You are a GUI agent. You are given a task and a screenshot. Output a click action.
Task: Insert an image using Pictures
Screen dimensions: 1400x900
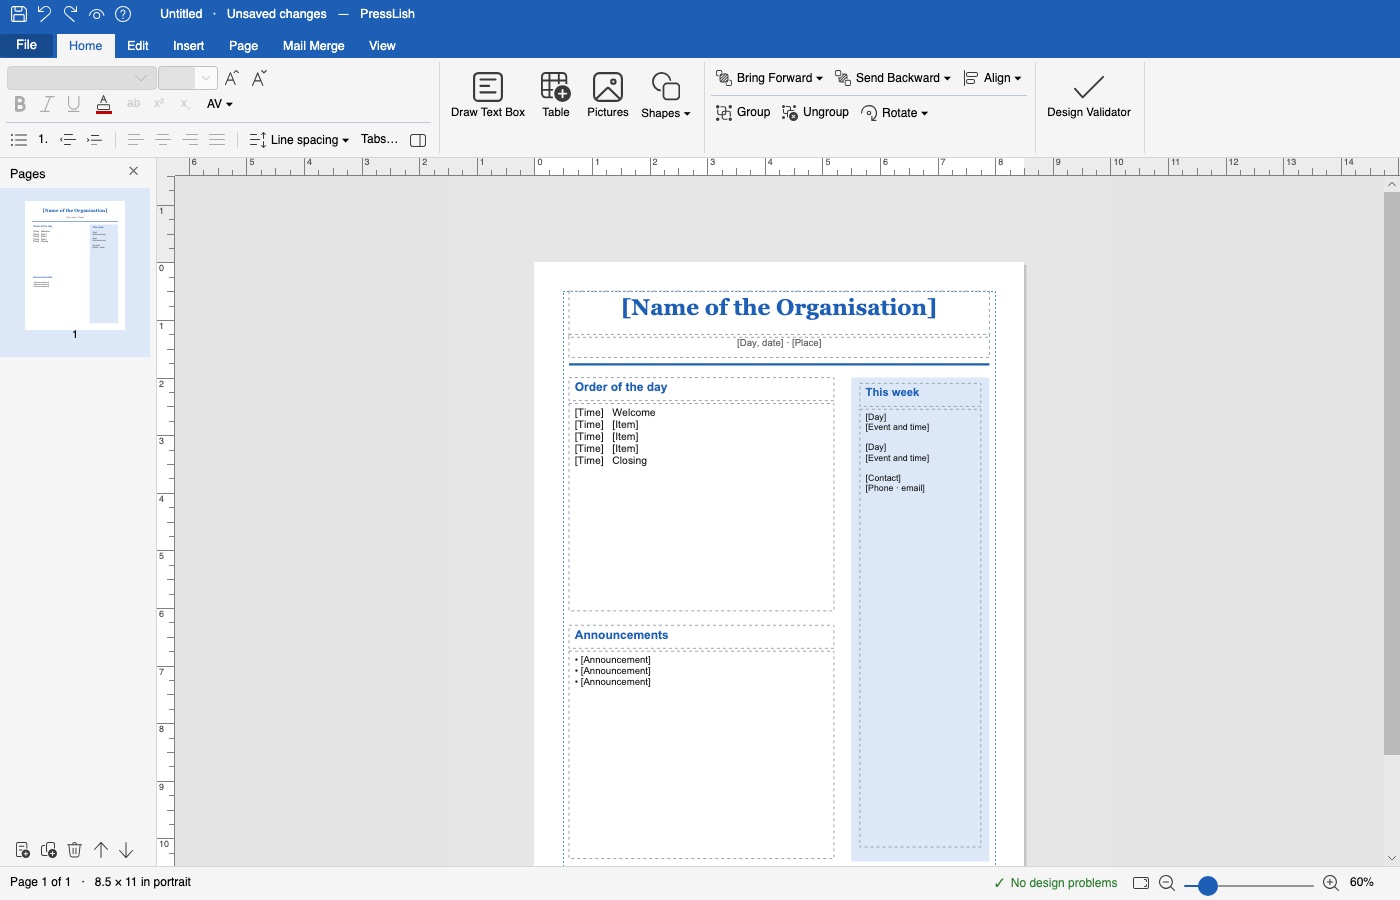coord(608,95)
